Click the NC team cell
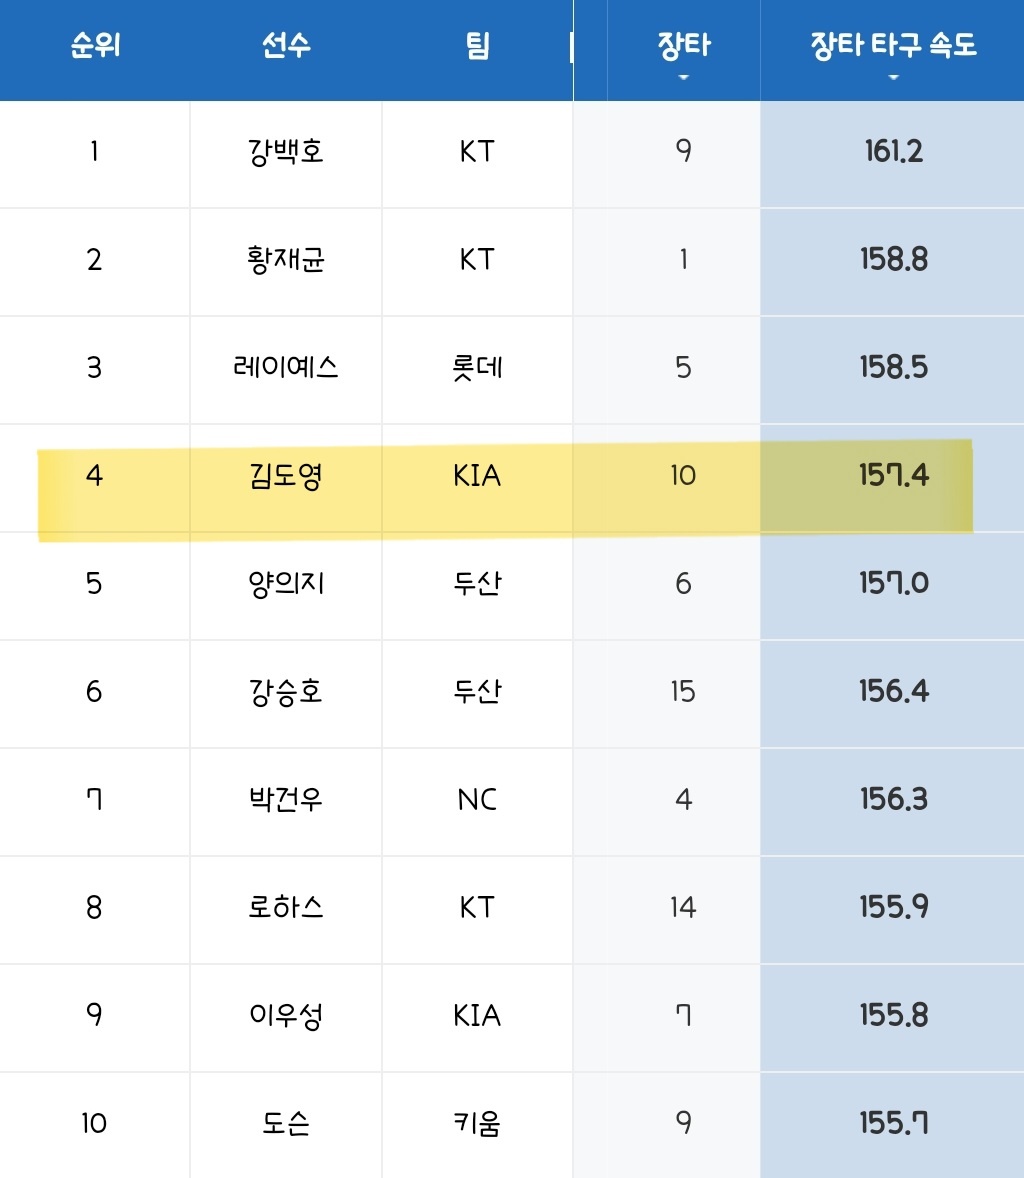This screenshot has height=1178, width=1024. [x=478, y=800]
